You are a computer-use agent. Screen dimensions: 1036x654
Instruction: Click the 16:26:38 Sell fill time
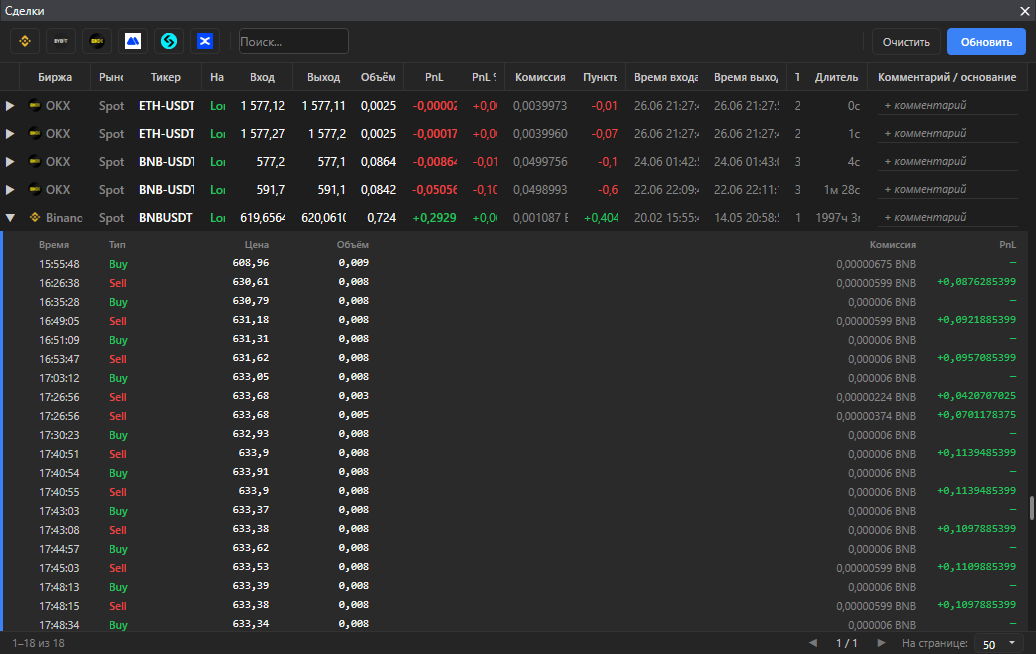point(59,283)
